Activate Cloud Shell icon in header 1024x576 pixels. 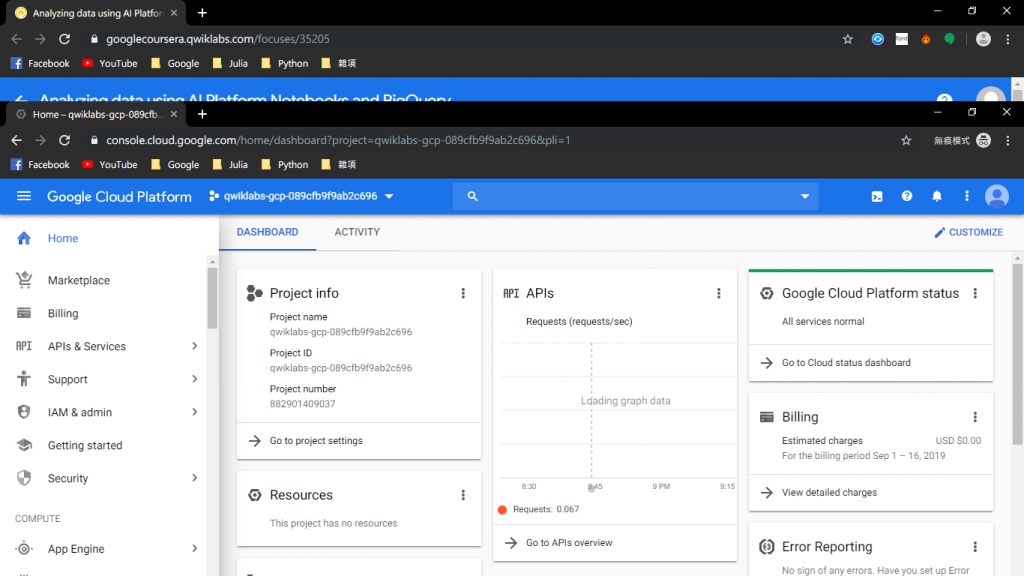coord(876,196)
